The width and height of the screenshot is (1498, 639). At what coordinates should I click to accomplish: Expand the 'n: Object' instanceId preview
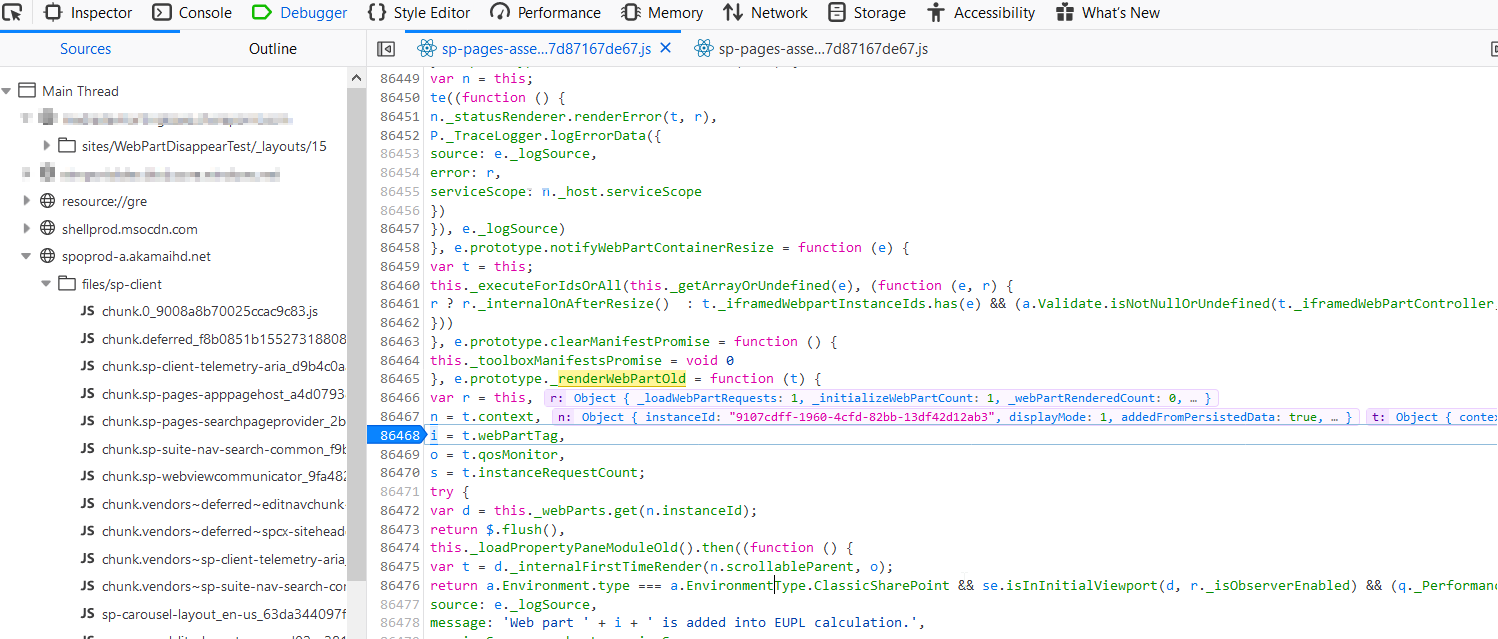click(954, 417)
